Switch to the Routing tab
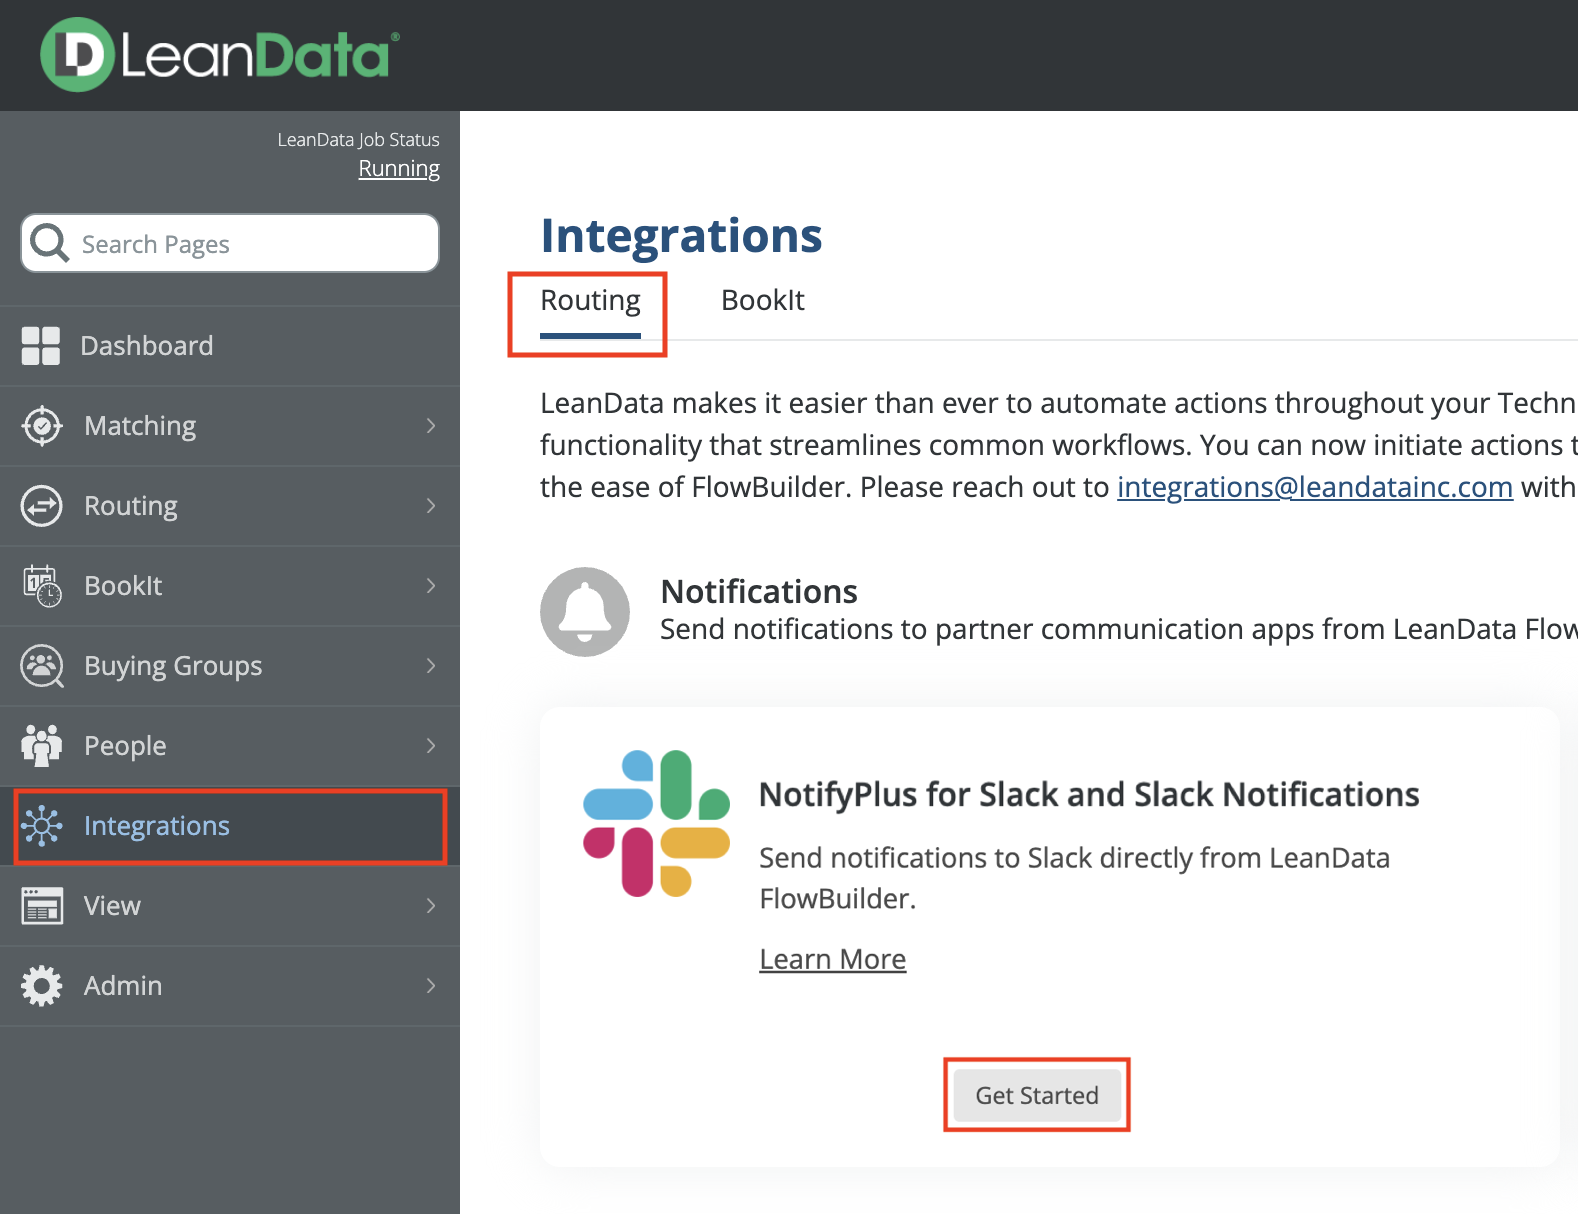Screen dimensions: 1578x1214 click(590, 301)
